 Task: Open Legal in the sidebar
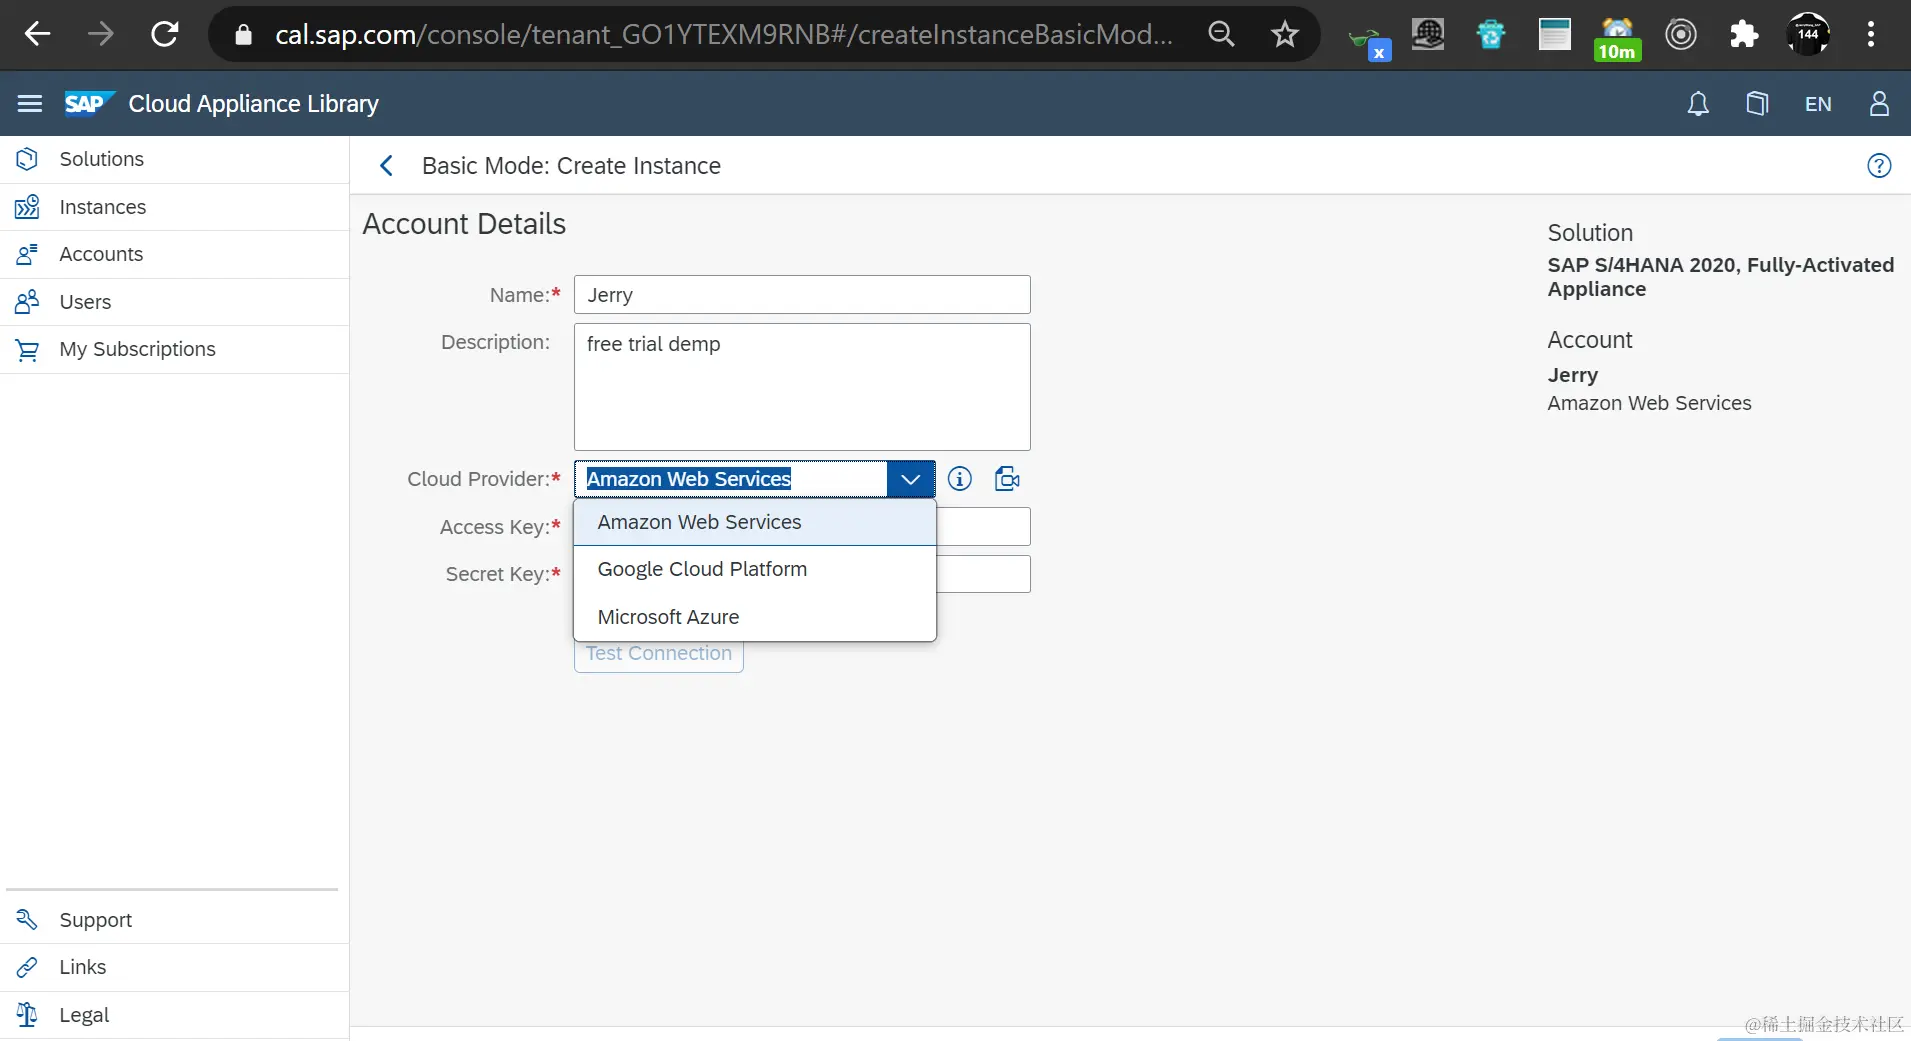pos(175,1015)
